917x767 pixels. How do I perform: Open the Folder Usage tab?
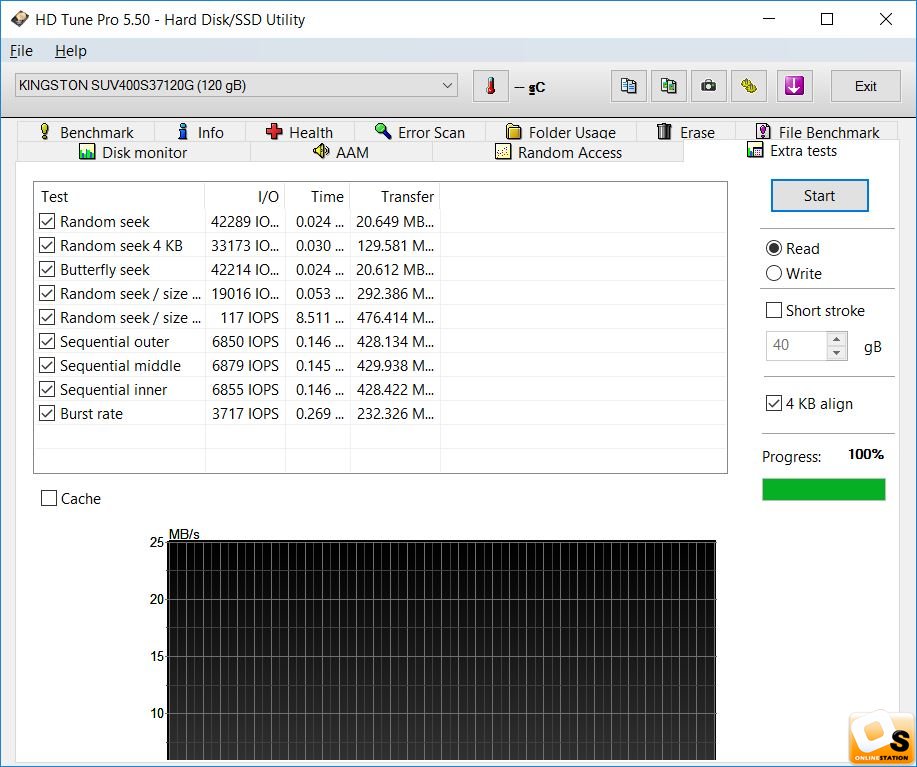tap(561, 132)
